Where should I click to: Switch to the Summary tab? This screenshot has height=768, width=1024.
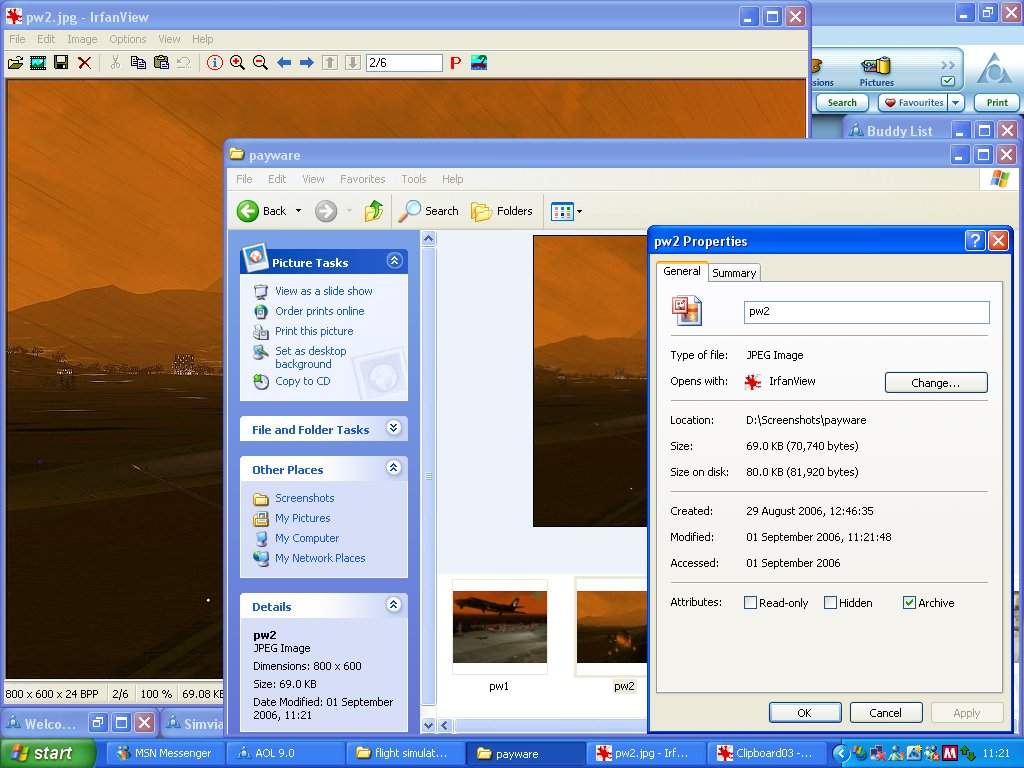(x=734, y=273)
